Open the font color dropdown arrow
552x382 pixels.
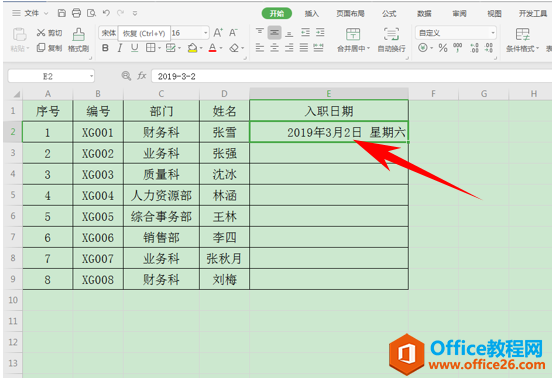tap(221, 48)
